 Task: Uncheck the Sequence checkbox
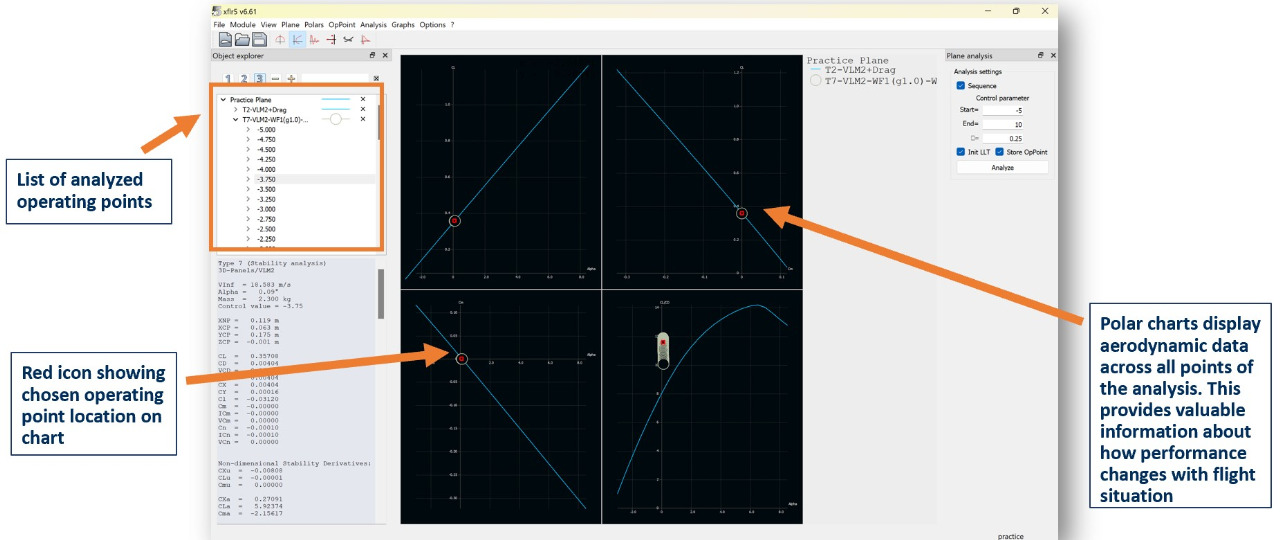point(961,86)
